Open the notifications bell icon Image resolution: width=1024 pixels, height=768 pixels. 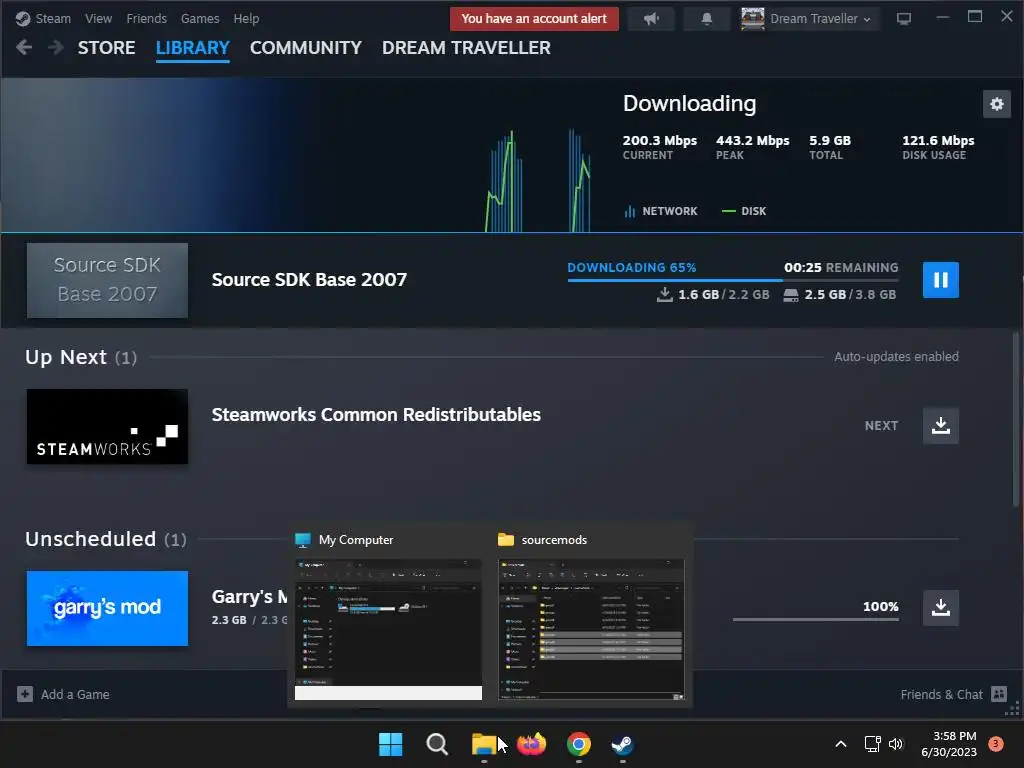pos(707,19)
